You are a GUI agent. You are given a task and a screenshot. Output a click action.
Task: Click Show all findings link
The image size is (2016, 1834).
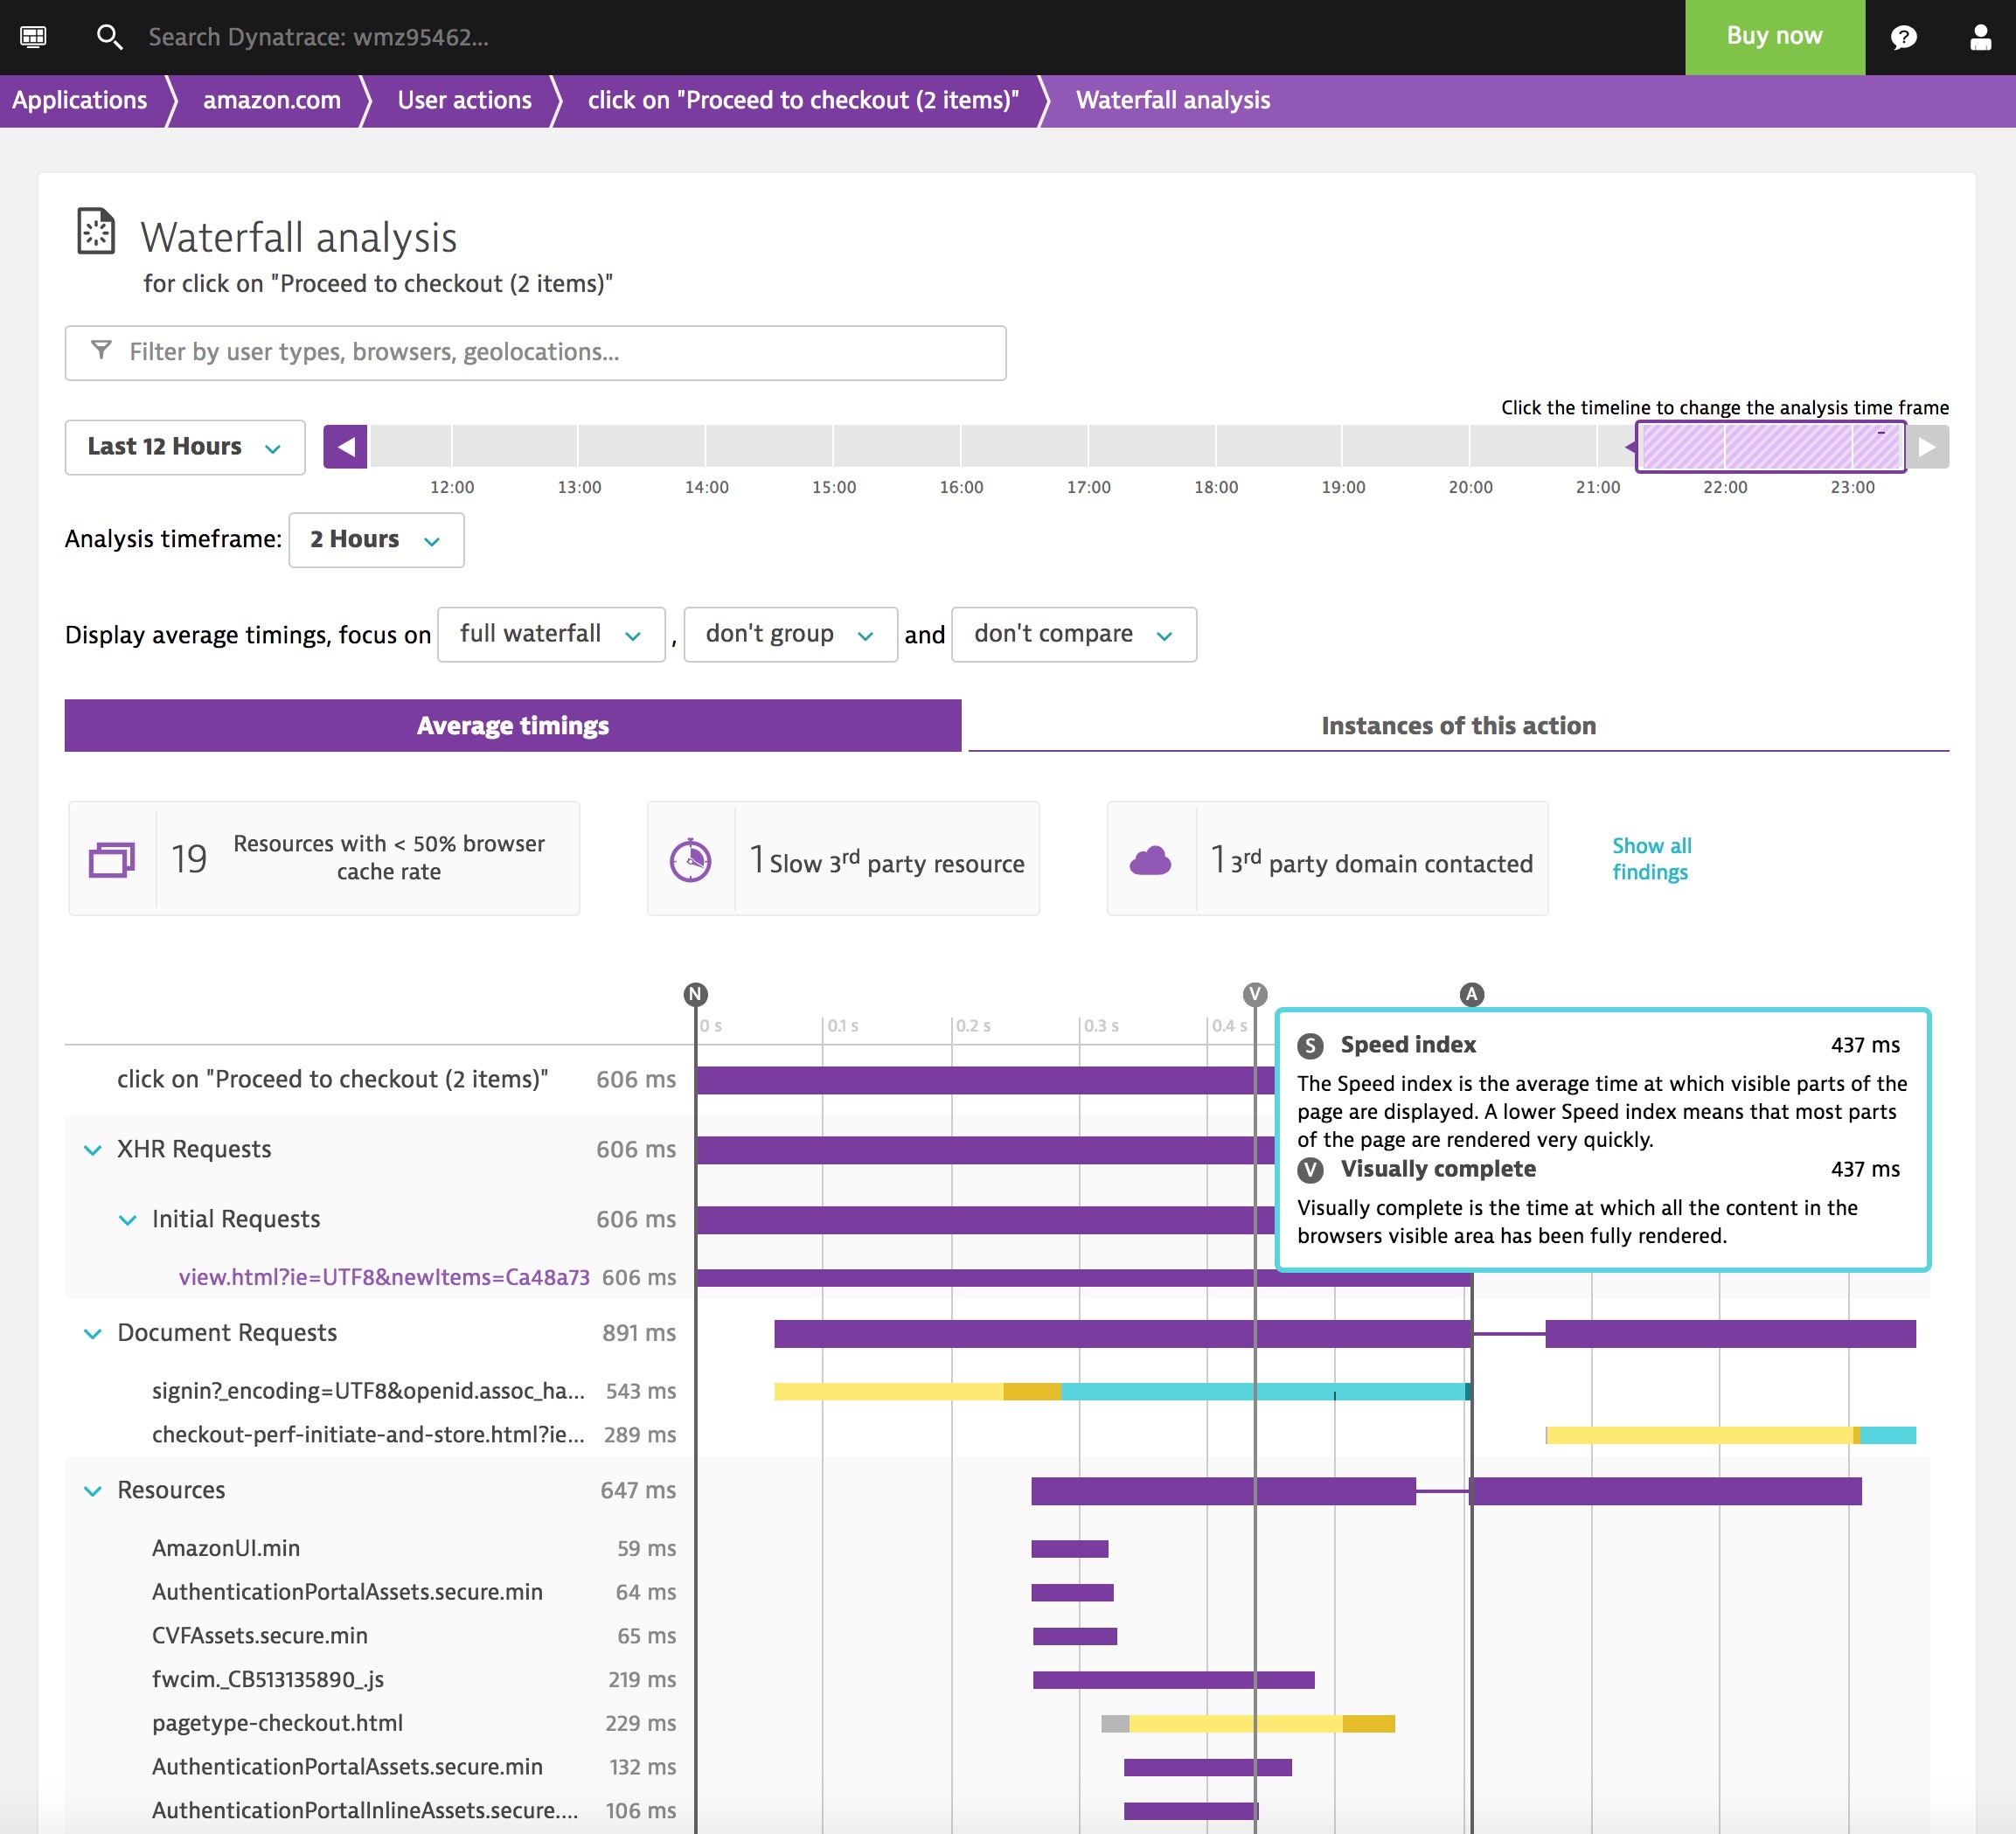tap(1651, 858)
